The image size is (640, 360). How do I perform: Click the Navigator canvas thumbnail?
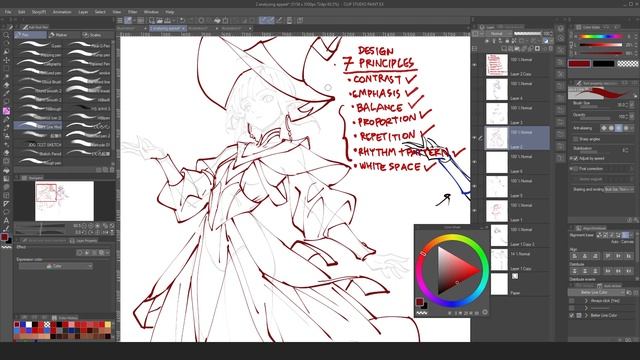click(64, 201)
